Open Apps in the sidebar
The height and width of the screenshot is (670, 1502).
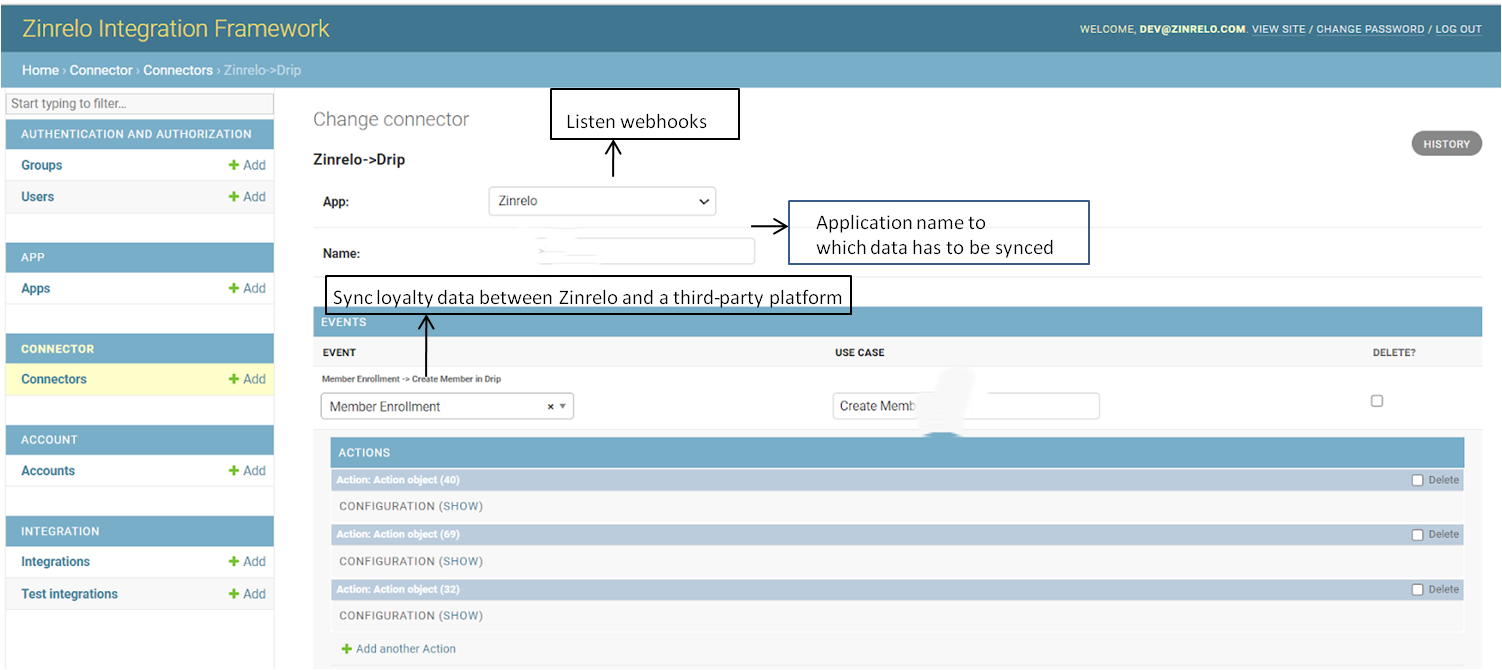click(36, 288)
